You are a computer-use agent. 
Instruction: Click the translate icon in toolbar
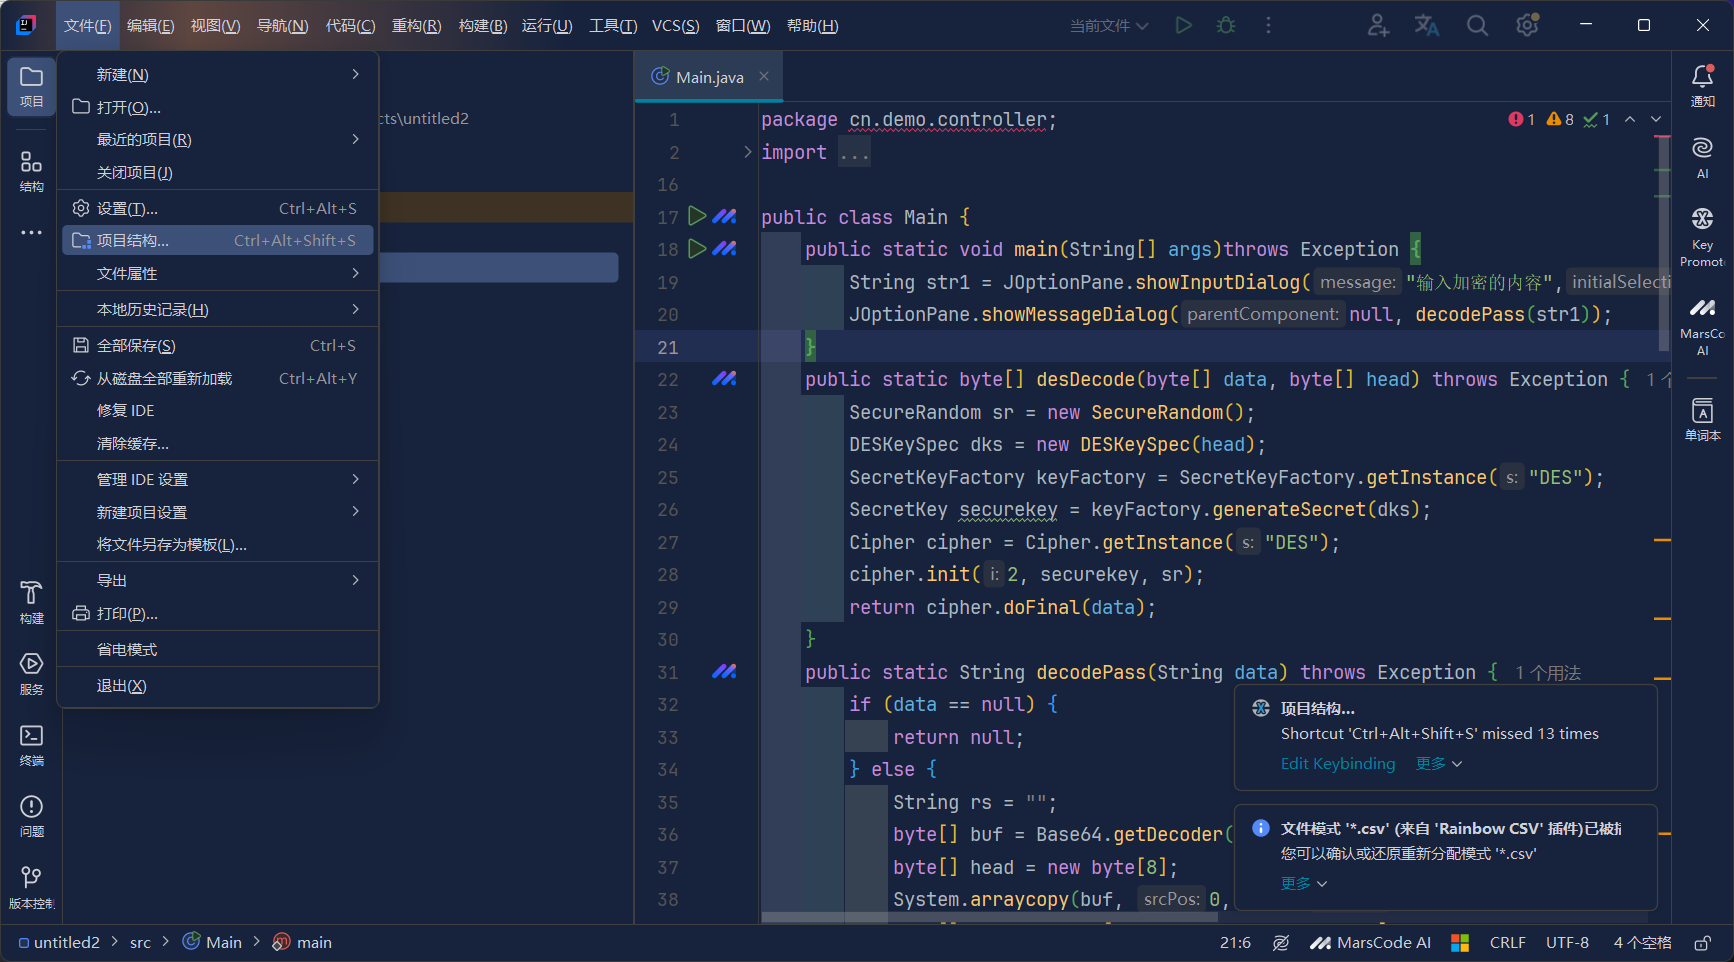1427,25
